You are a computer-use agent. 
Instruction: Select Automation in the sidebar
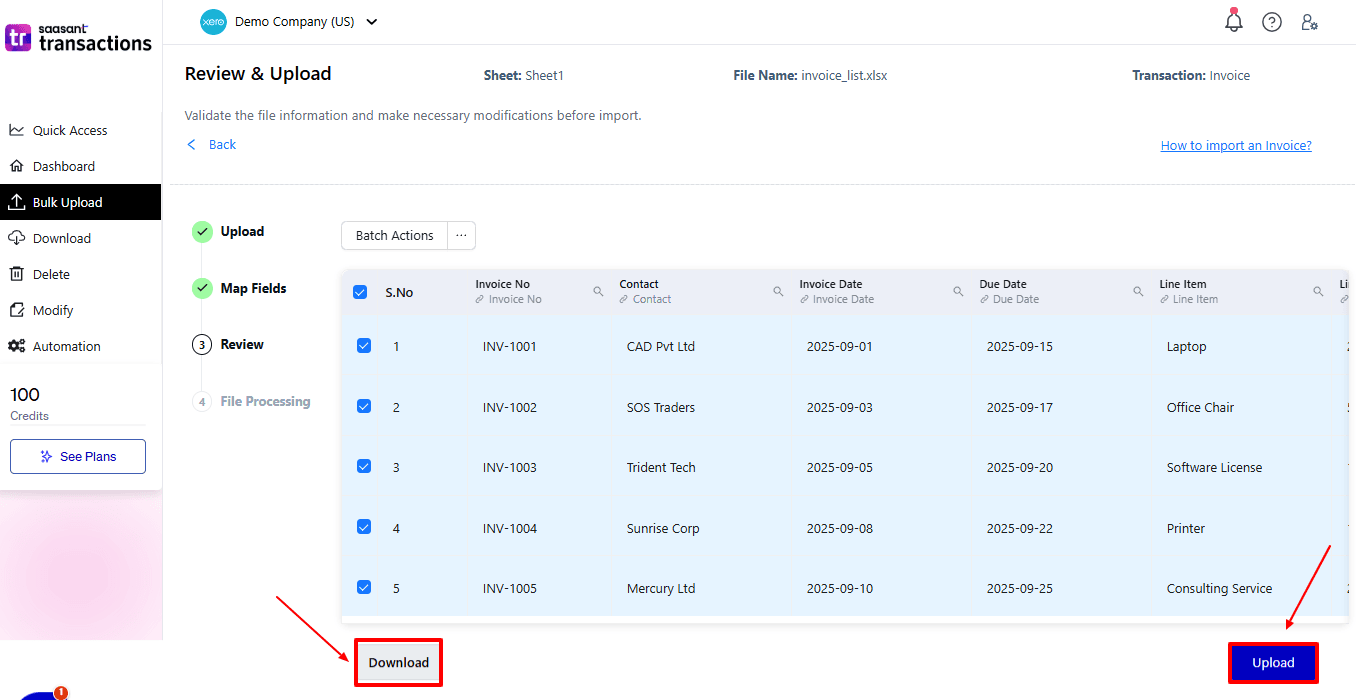pos(66,346)
